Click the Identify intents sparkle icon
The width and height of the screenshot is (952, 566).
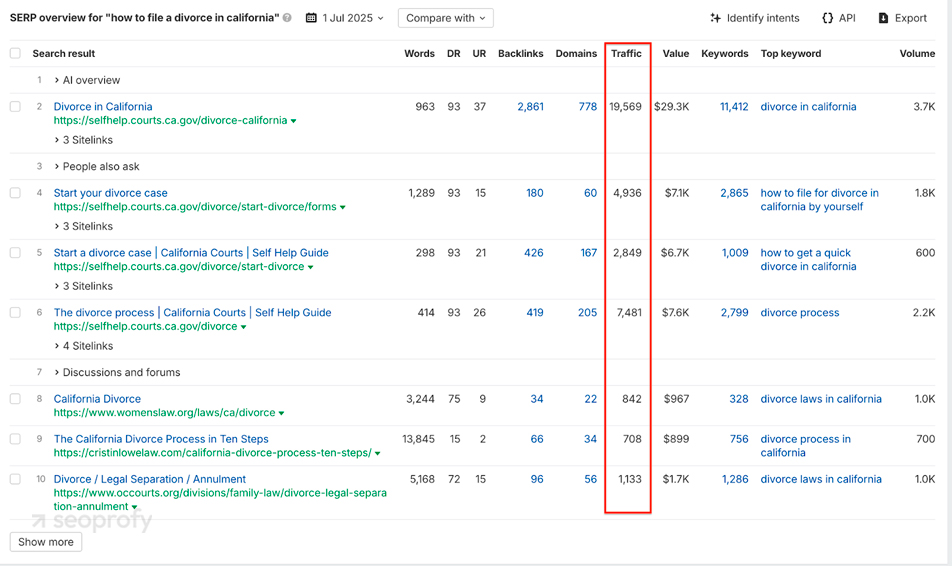click(715, 18)
